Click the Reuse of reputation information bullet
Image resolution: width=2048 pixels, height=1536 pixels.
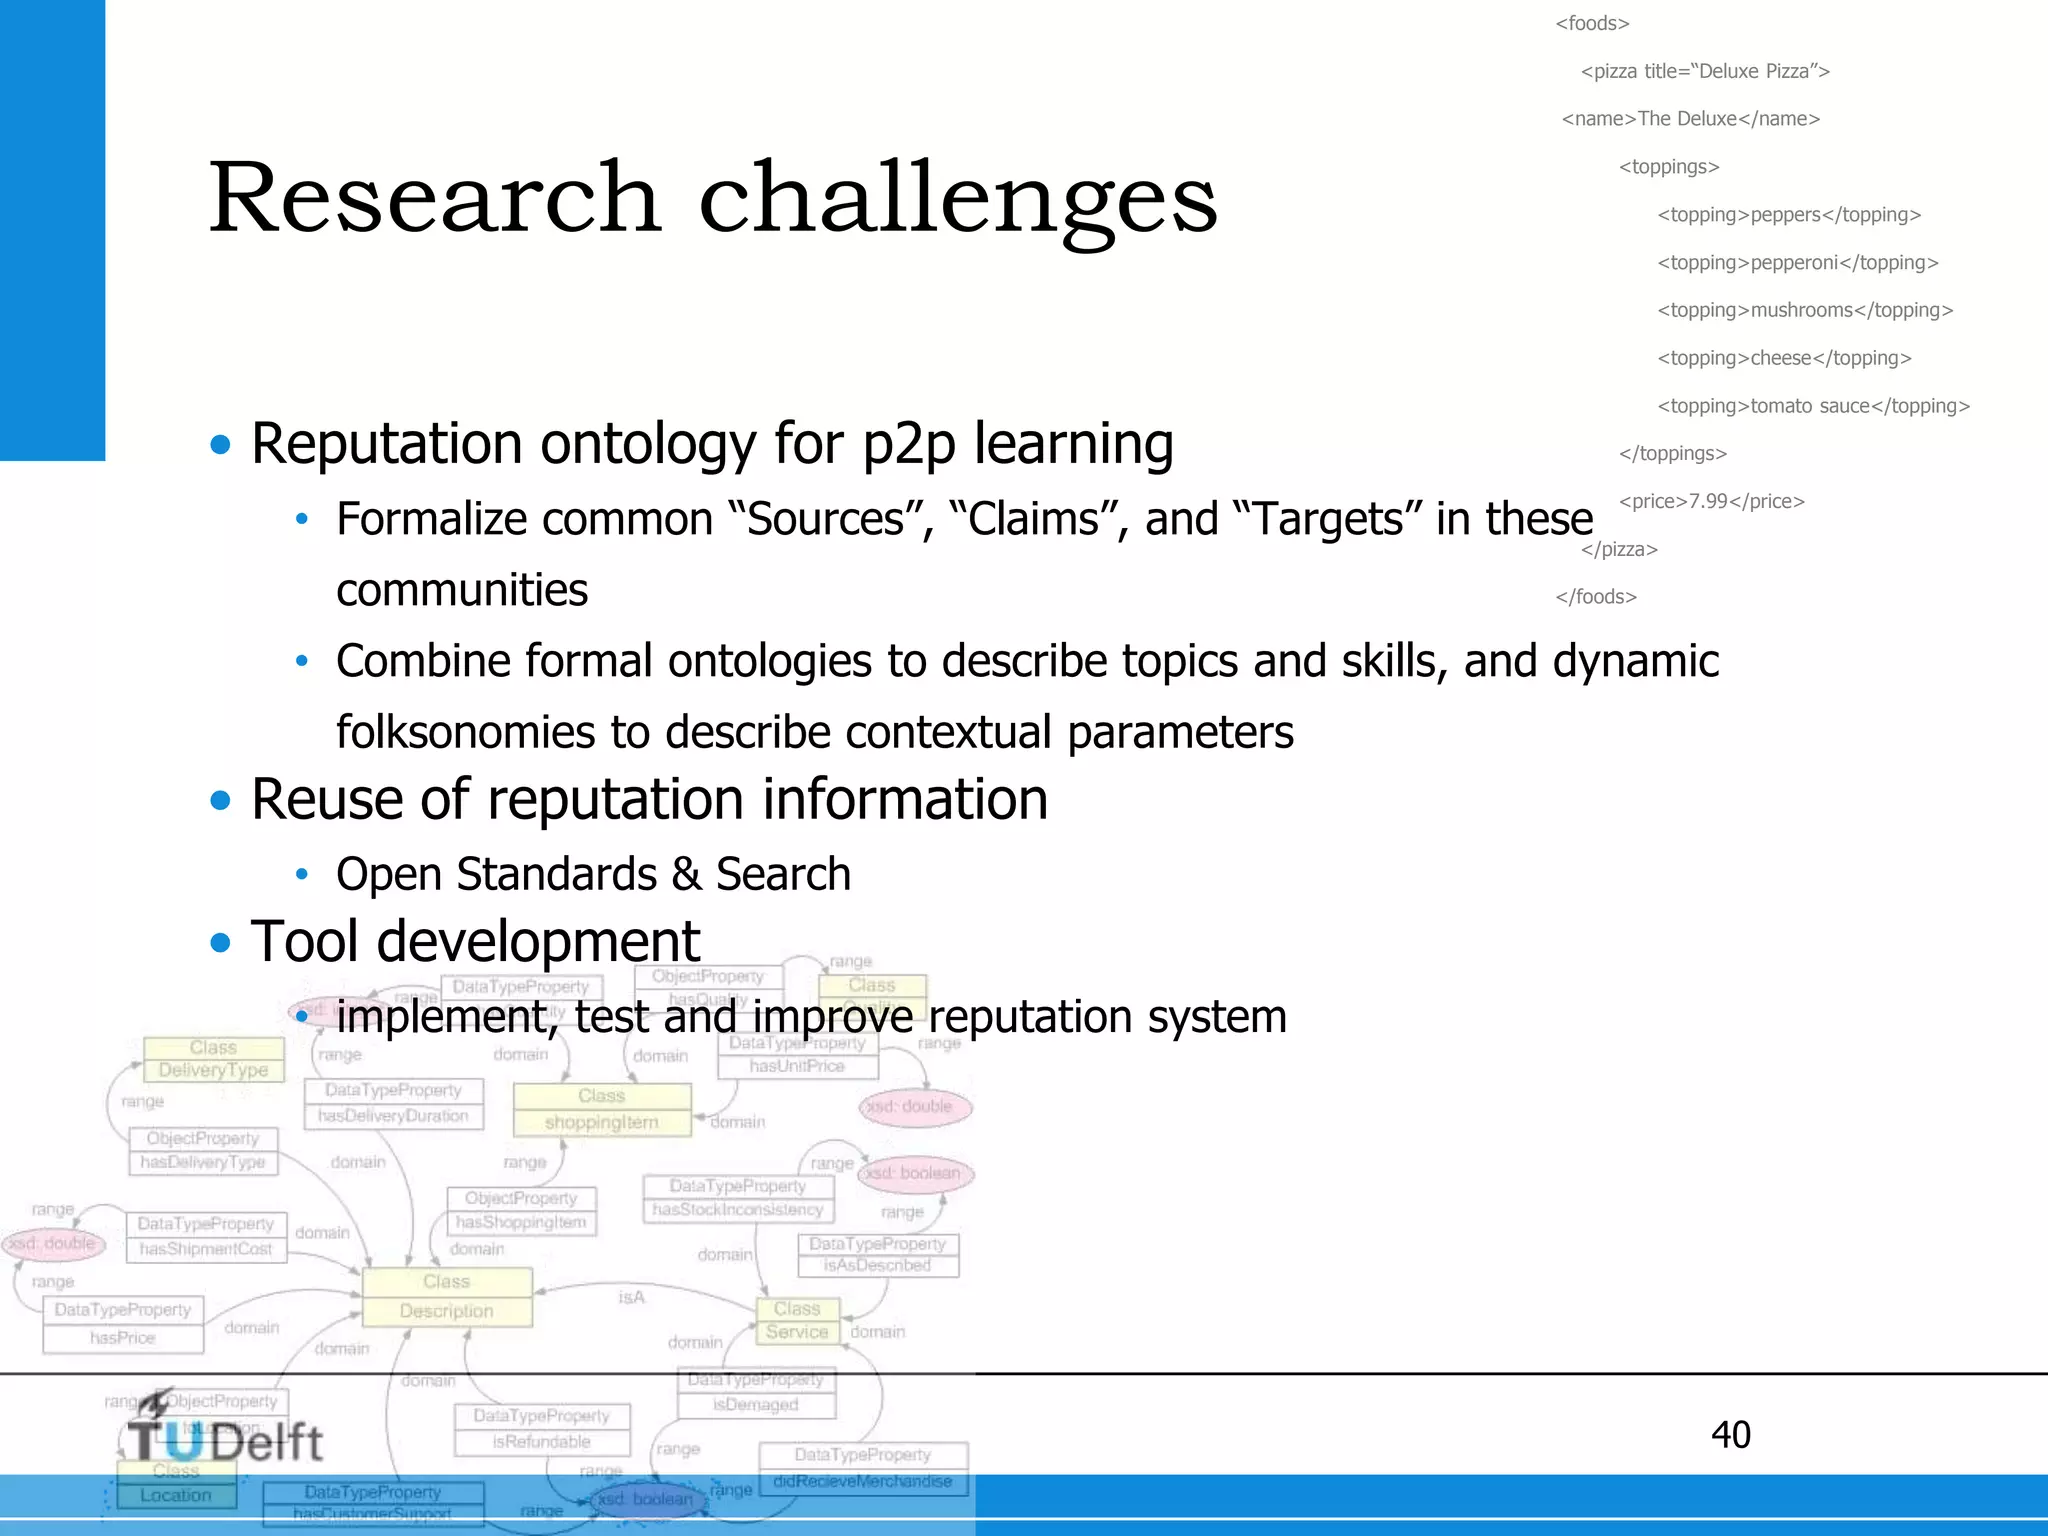tap(648, 799)
